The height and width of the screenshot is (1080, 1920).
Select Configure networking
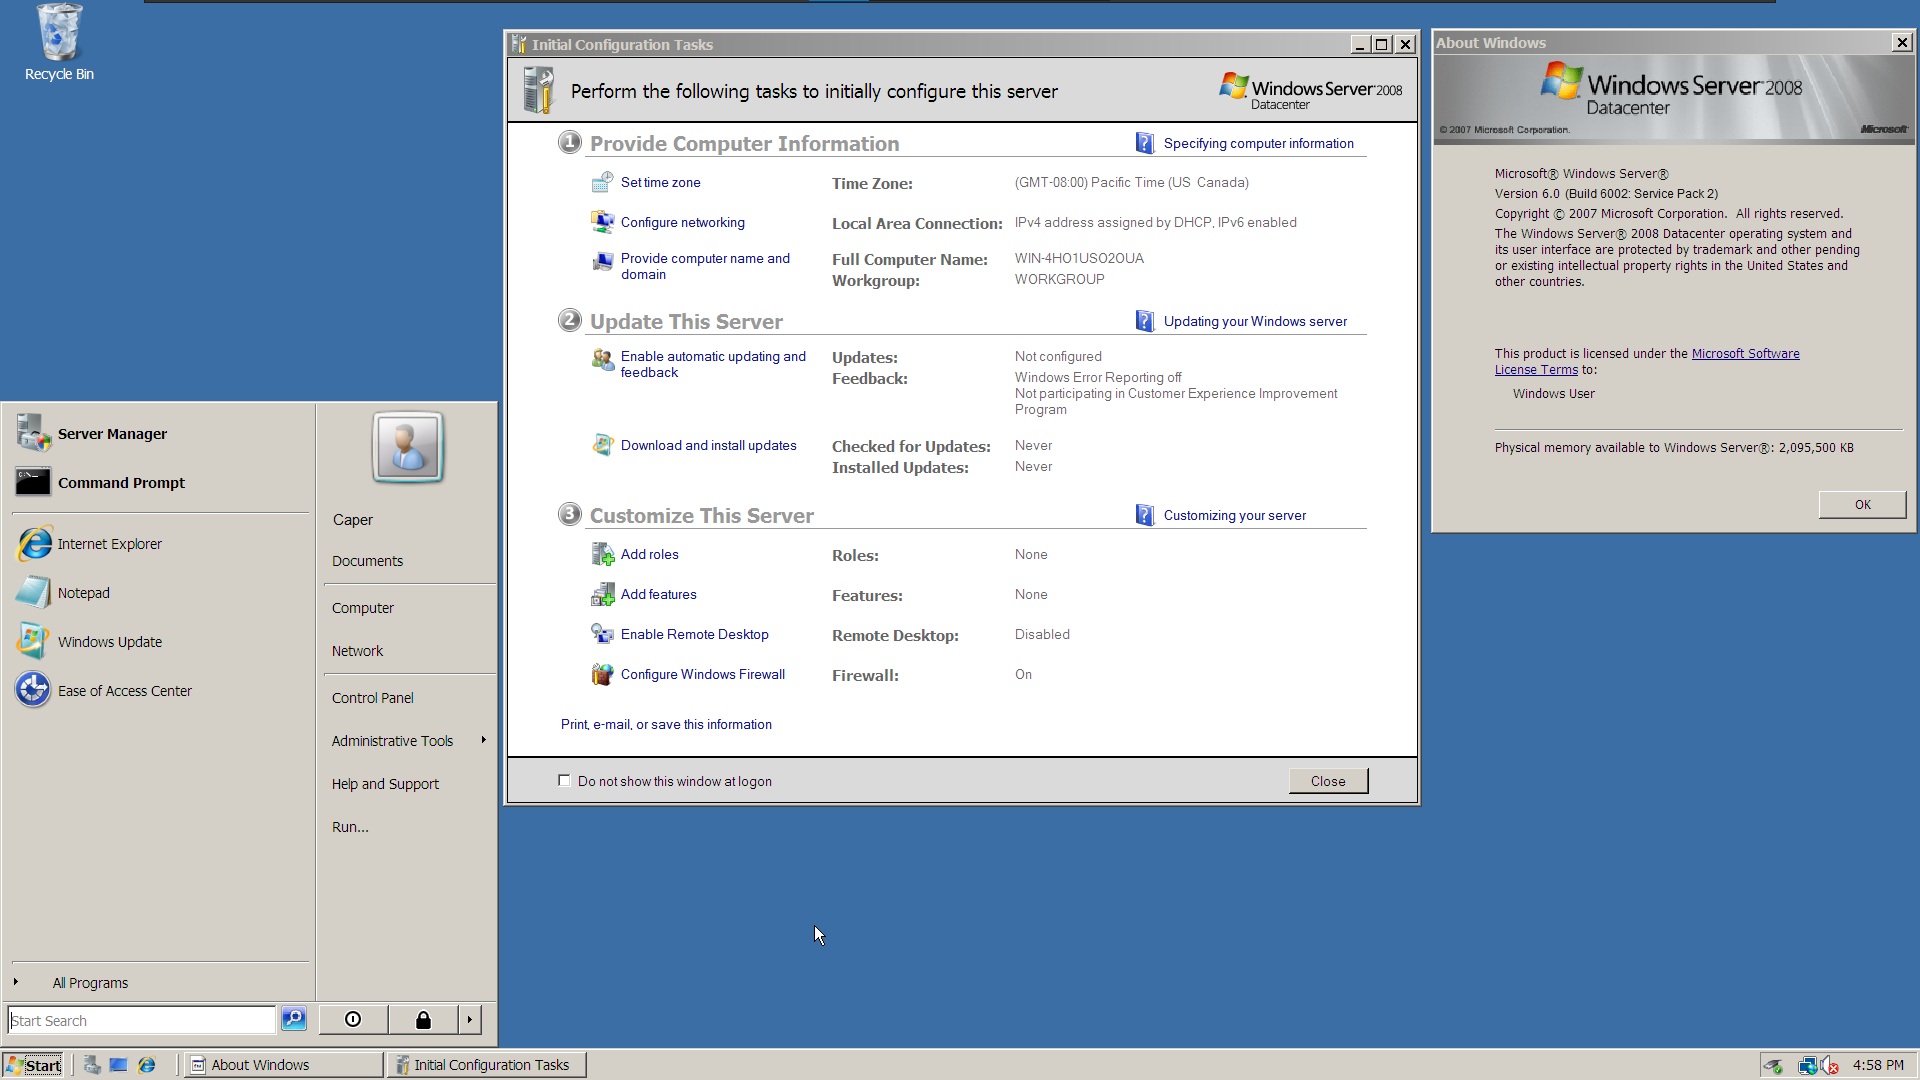click(x=682, y=222)
